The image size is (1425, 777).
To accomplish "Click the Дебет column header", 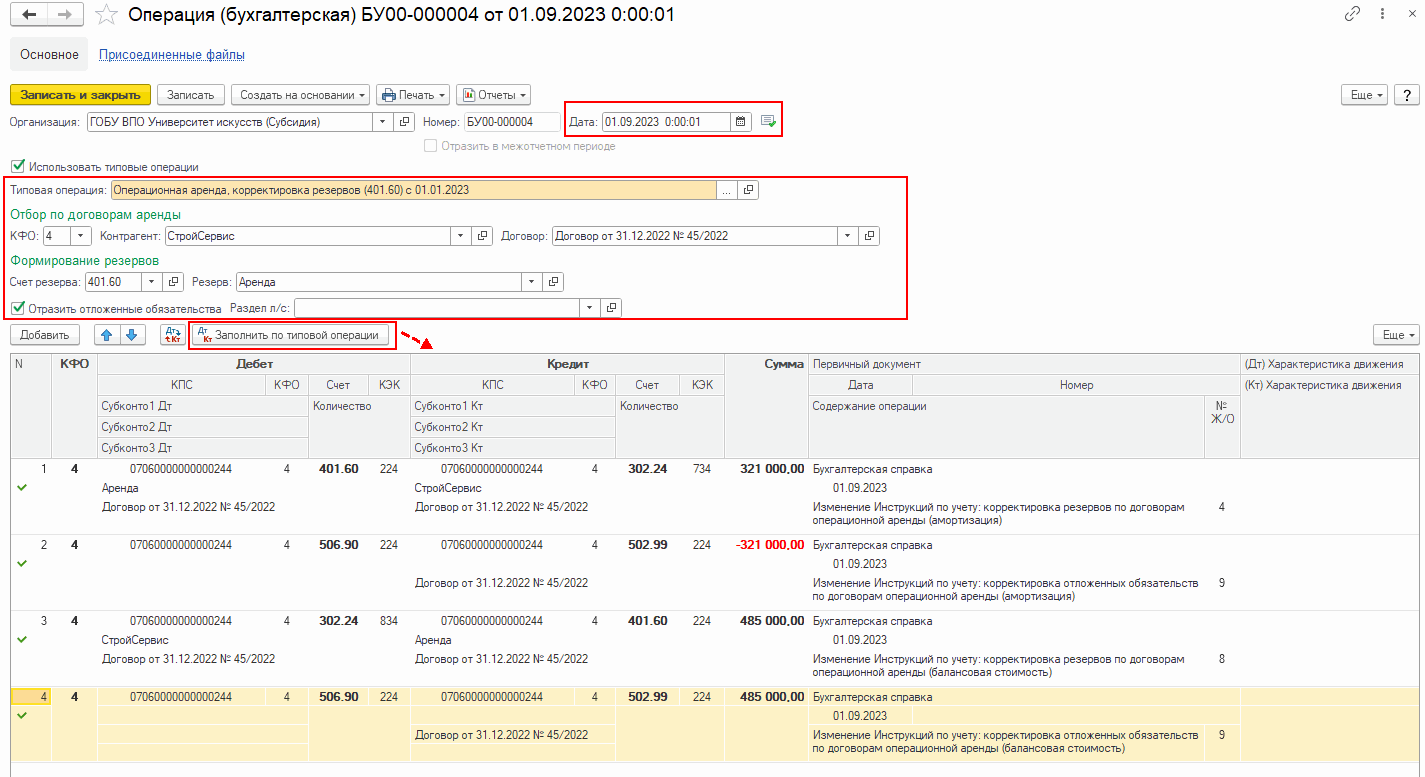I will coord(254,365).
